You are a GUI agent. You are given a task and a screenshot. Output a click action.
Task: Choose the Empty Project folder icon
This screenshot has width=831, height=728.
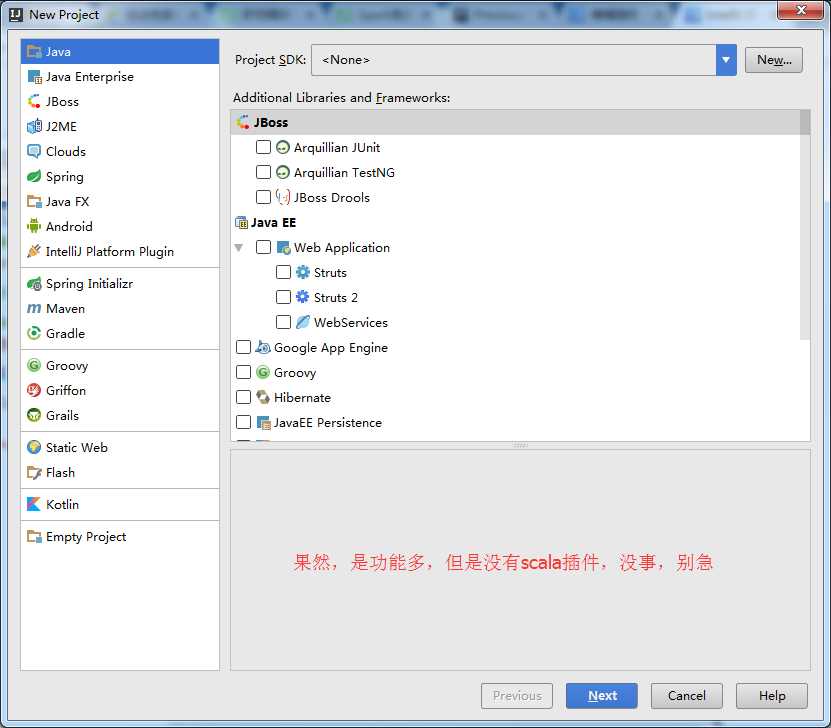click(34, 537)
